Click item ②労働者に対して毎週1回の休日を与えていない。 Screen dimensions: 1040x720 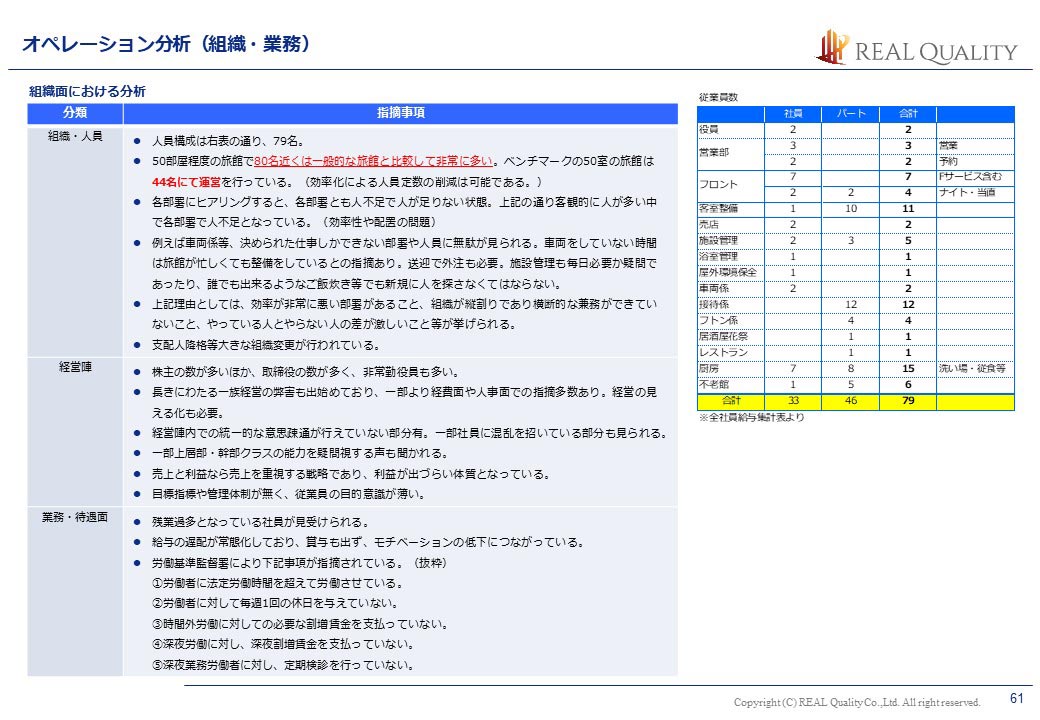(275, 603)
